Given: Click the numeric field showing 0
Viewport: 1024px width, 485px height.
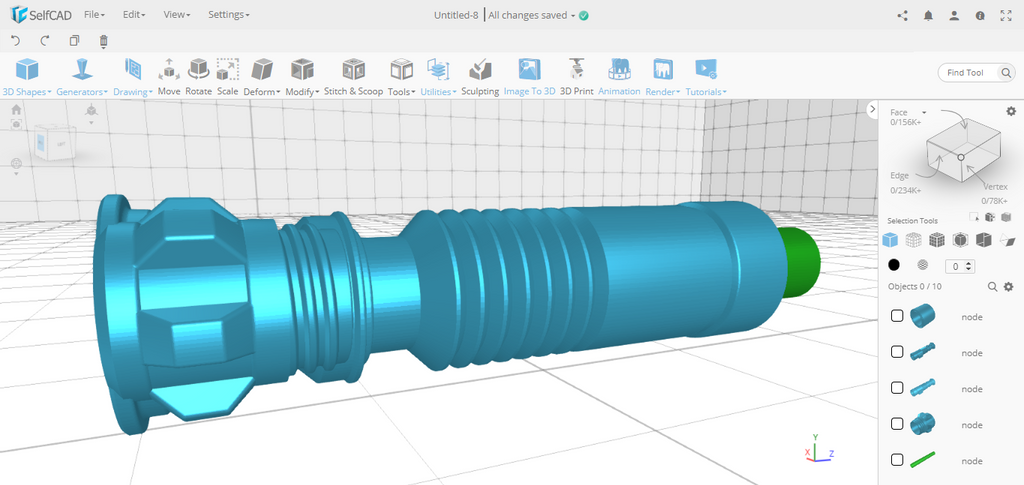Looking at the screenshot, I should coord(960,266).
